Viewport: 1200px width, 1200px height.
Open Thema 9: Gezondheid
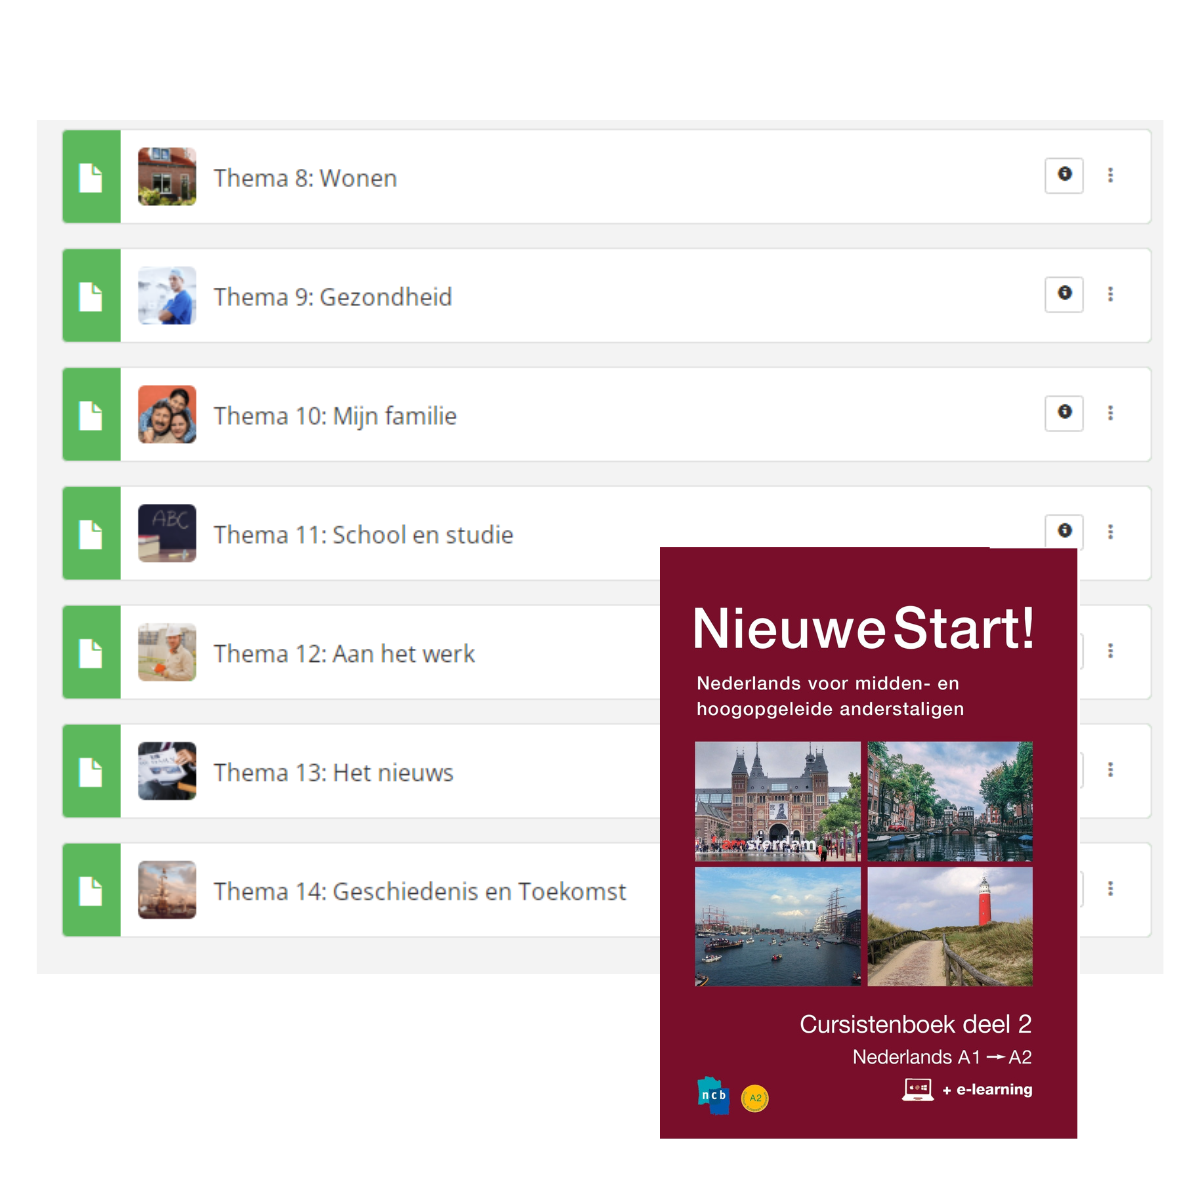333,297
